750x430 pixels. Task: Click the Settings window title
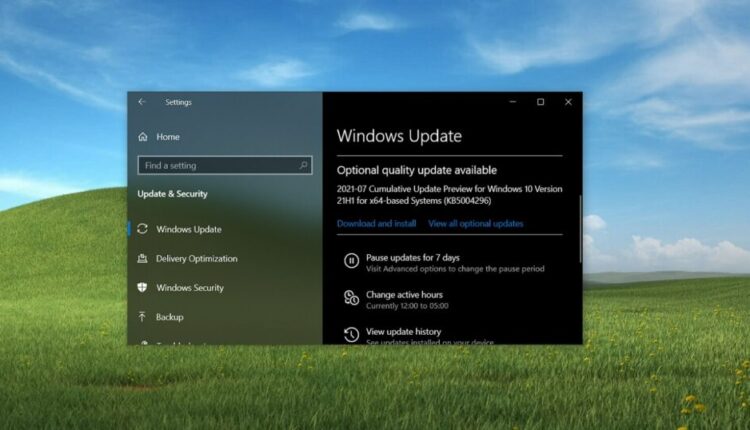pyautogui.click(x=178, y=102)
